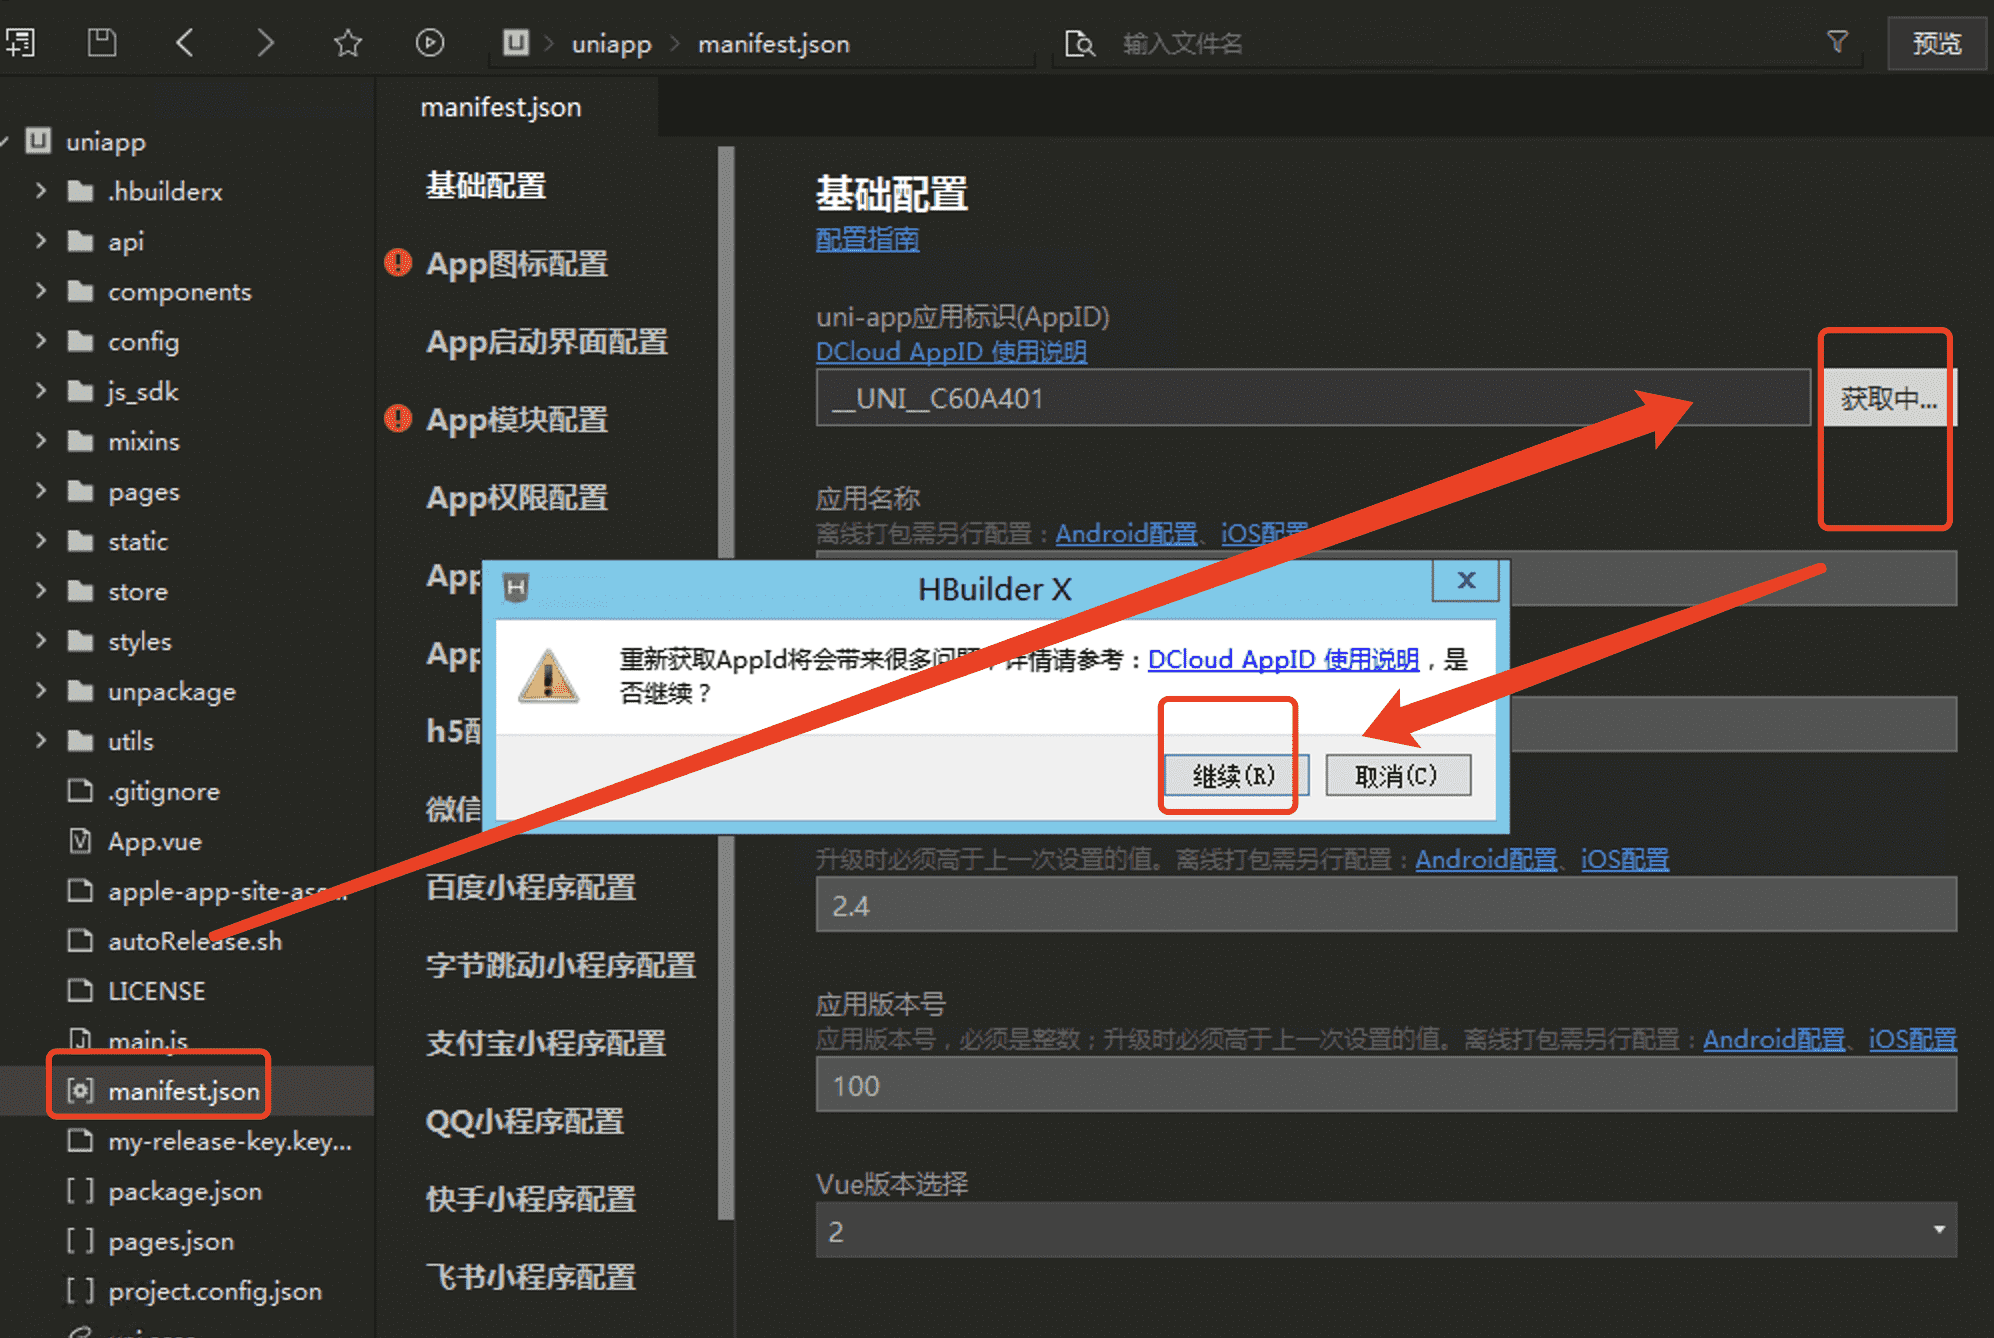Open Android配置 link under 应用版本号
This screenshot has height=1338, width=1994.
(x=1775, y=1040)
